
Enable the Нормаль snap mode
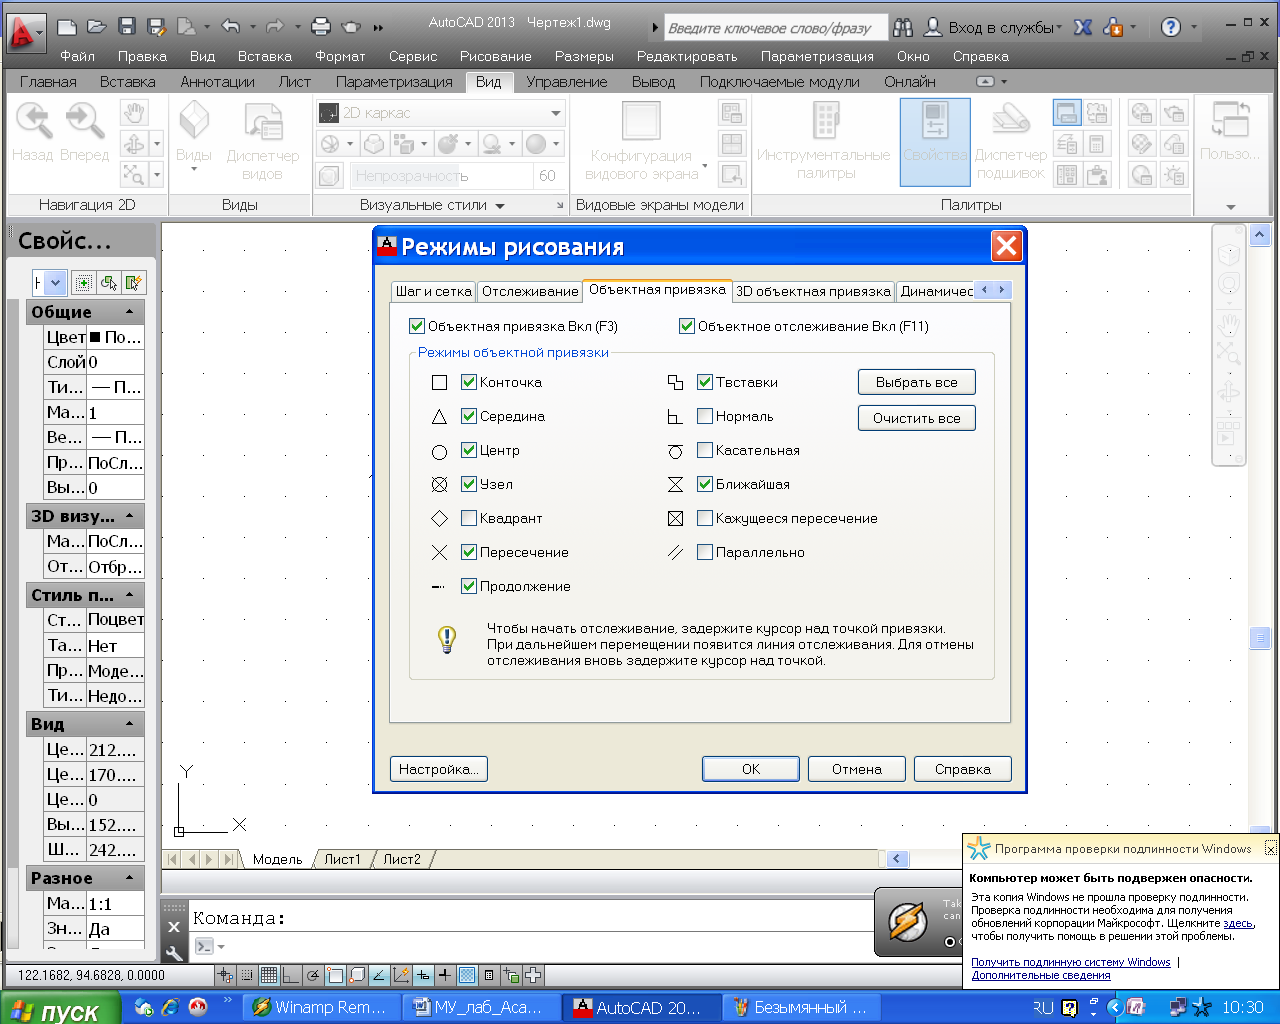(x=705, y=416)
